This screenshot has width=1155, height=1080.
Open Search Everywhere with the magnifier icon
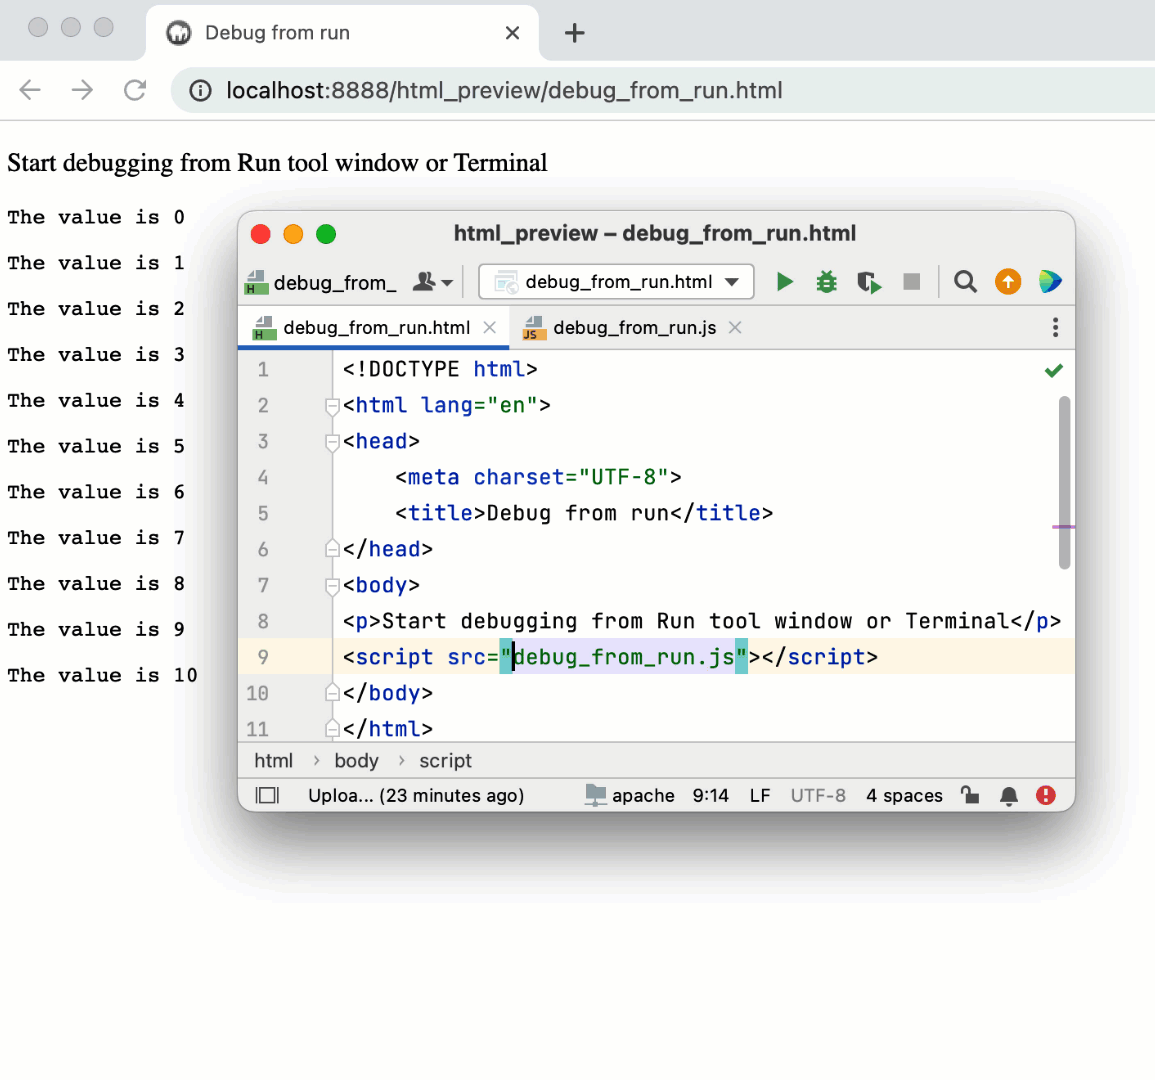pyautogui.click(x=964, y=281)
